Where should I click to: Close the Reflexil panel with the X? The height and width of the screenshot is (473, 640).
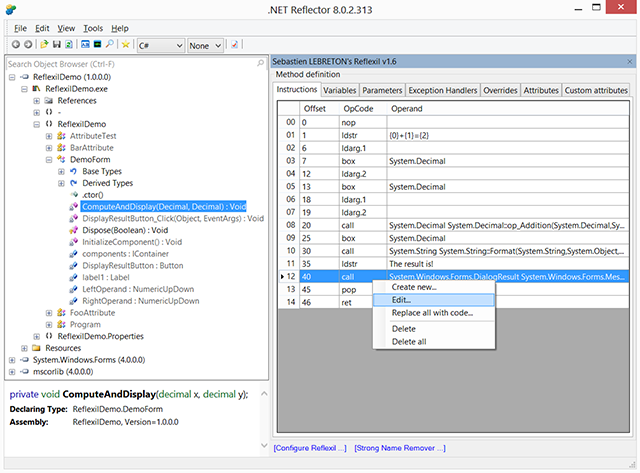coord(629,62)
